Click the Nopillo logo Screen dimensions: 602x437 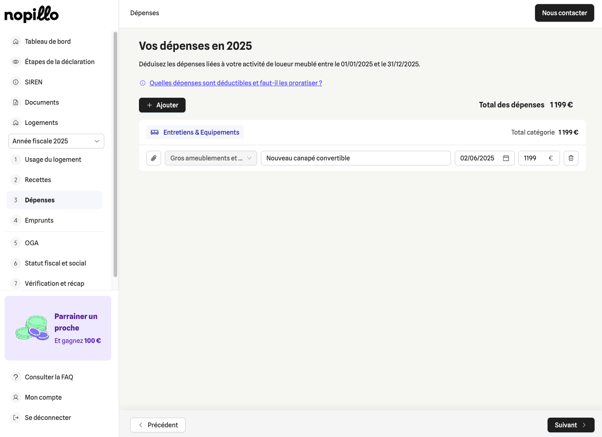(x=32, y=14)
